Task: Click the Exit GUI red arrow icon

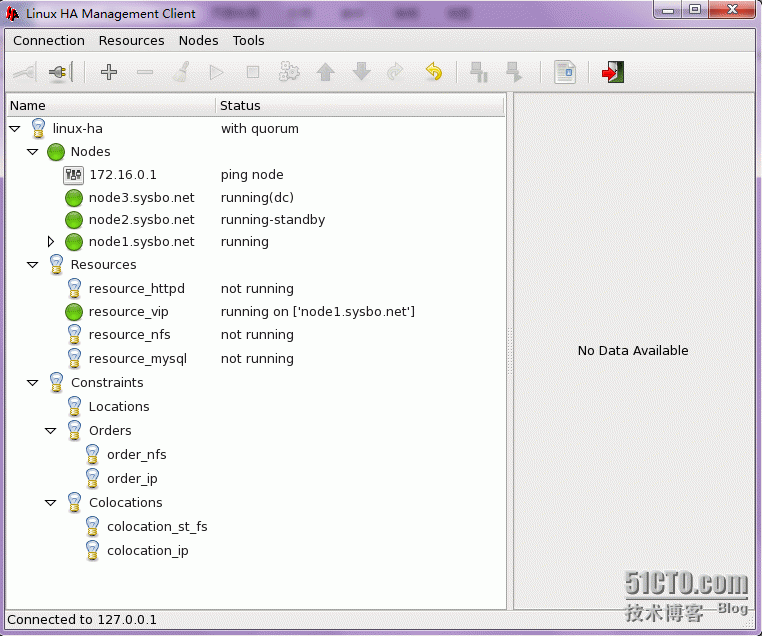Action: point(612,72)
